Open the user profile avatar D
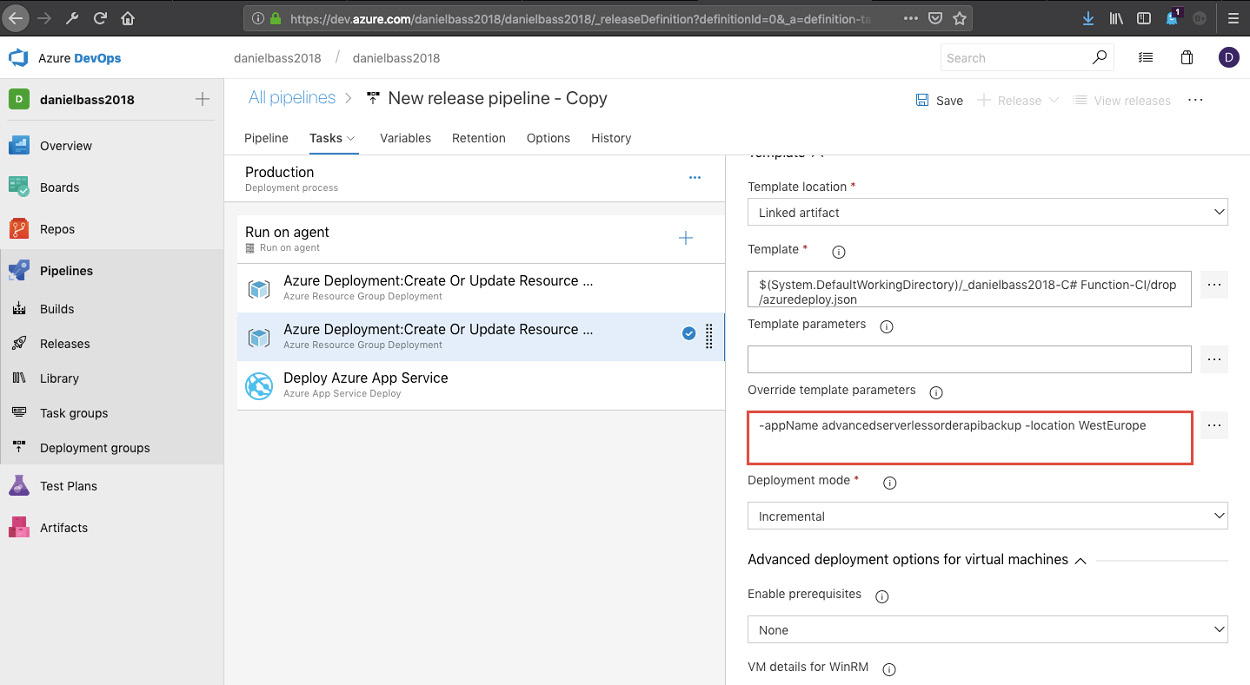 (1229, 58)
